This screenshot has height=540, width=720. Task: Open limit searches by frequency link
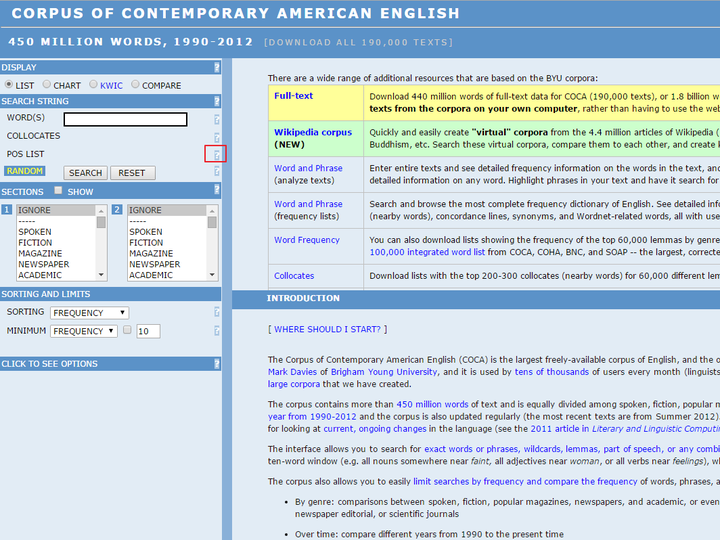point(525,481)
